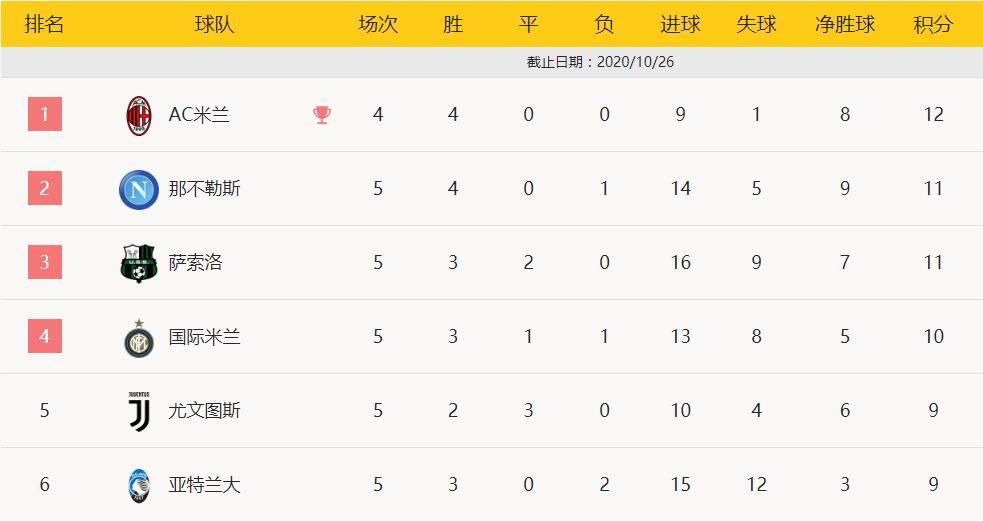Click the red rank 4 badge
The width and height of the screenshot is (983, 522).
click(x=45, y=336)
